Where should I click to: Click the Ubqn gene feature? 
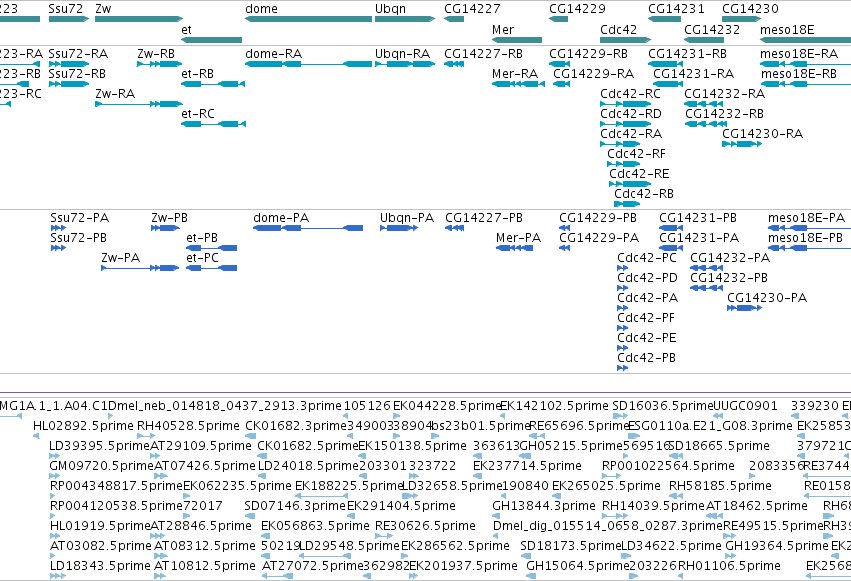click(x=405, y=19)
